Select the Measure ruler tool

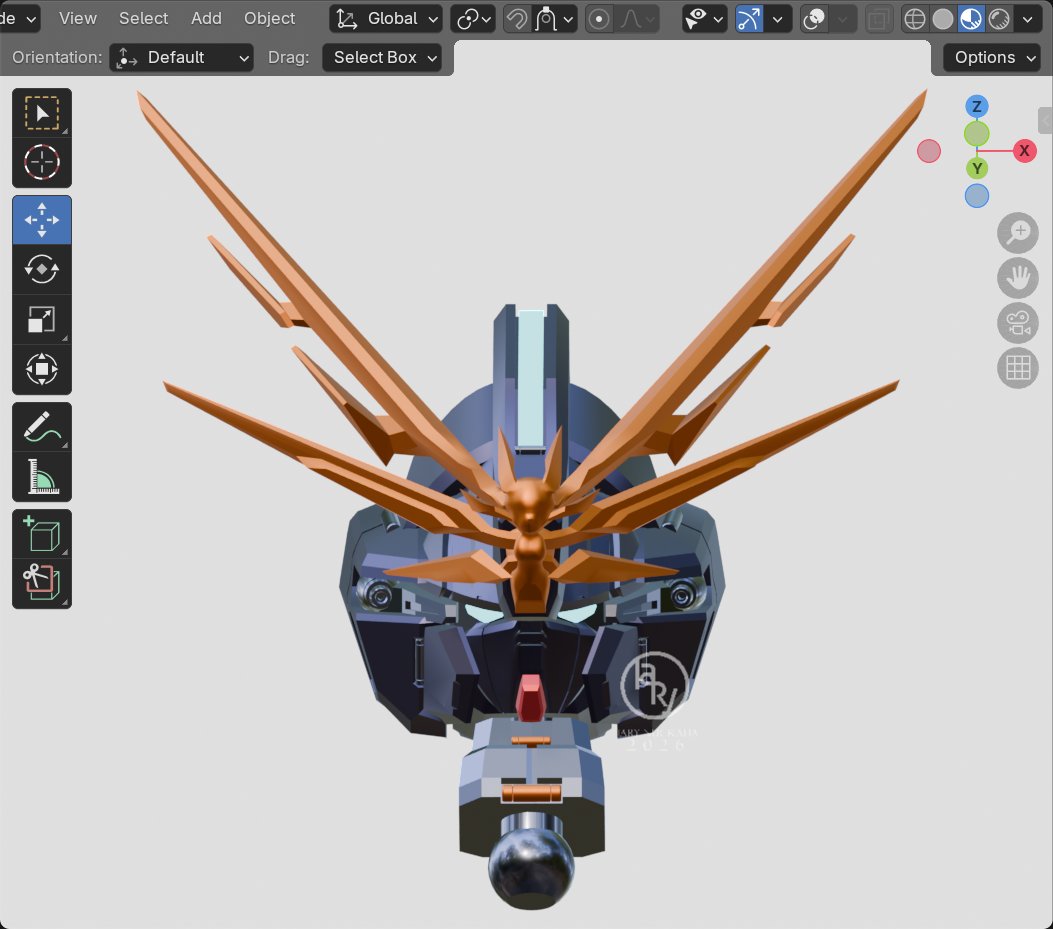42,476
